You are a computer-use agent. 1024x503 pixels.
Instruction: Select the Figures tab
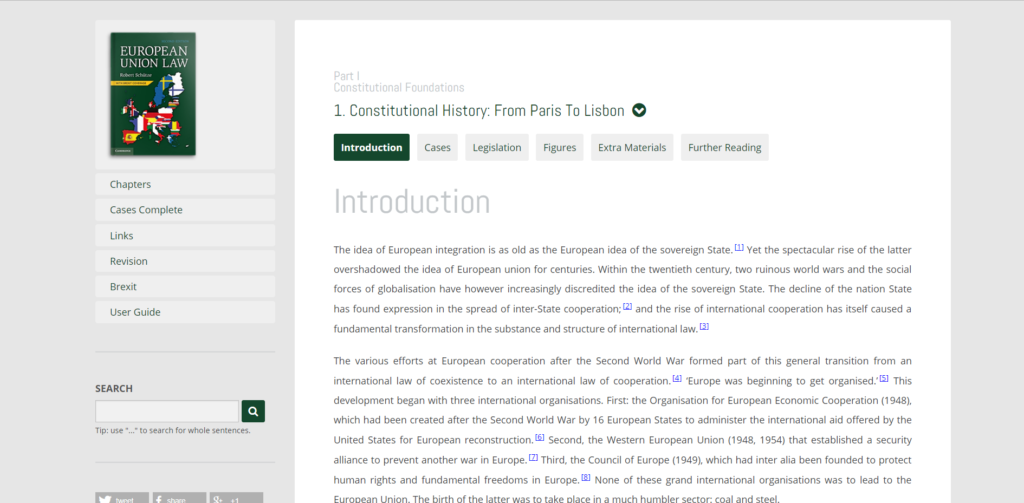tap(559, 147)
